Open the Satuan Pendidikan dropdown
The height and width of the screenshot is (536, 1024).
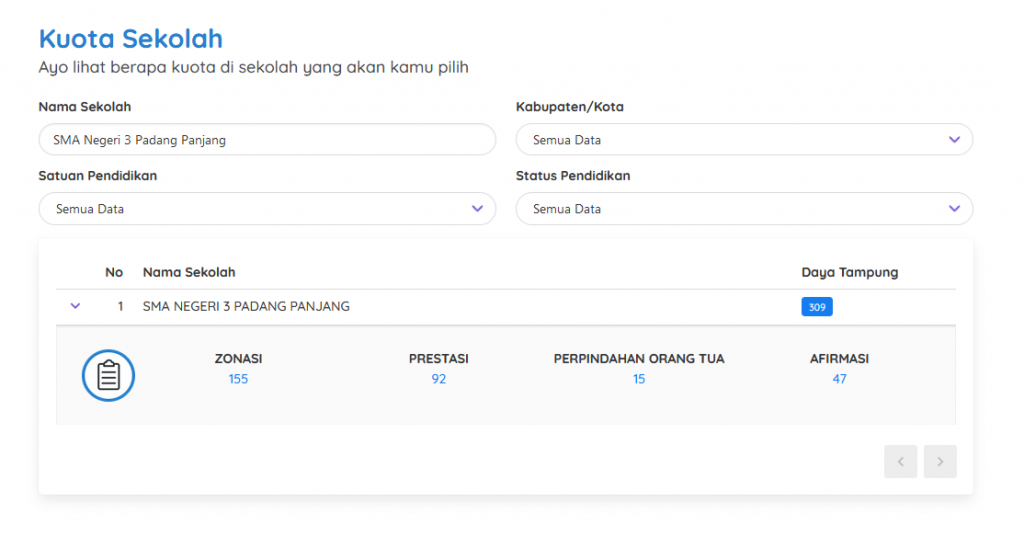pos(267,209)
